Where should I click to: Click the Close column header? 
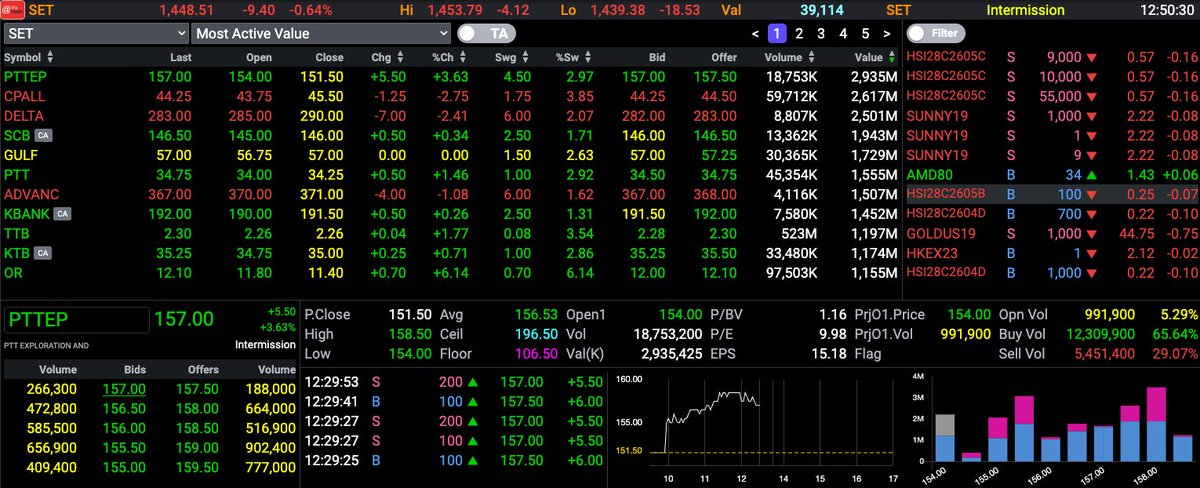(x=329, y=57)
